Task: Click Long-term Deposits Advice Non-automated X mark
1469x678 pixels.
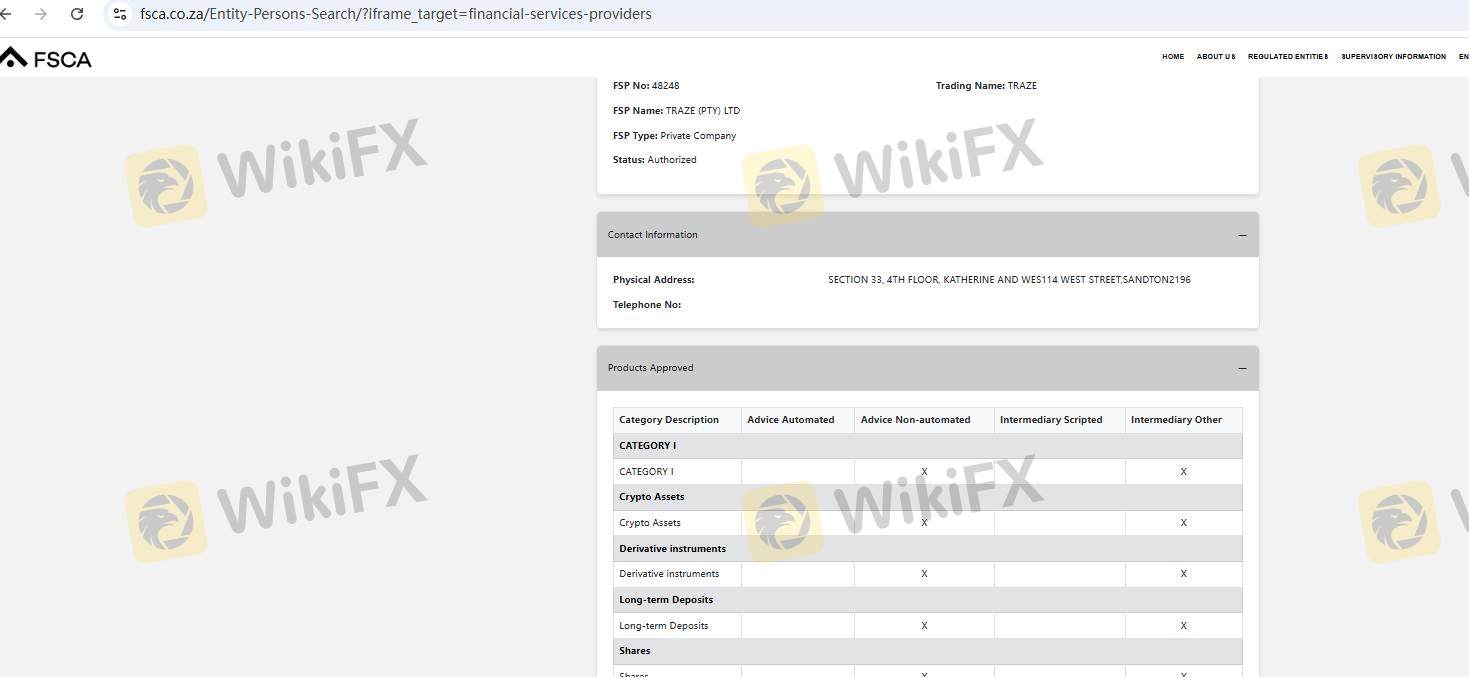Action: (x=924, y=626)
